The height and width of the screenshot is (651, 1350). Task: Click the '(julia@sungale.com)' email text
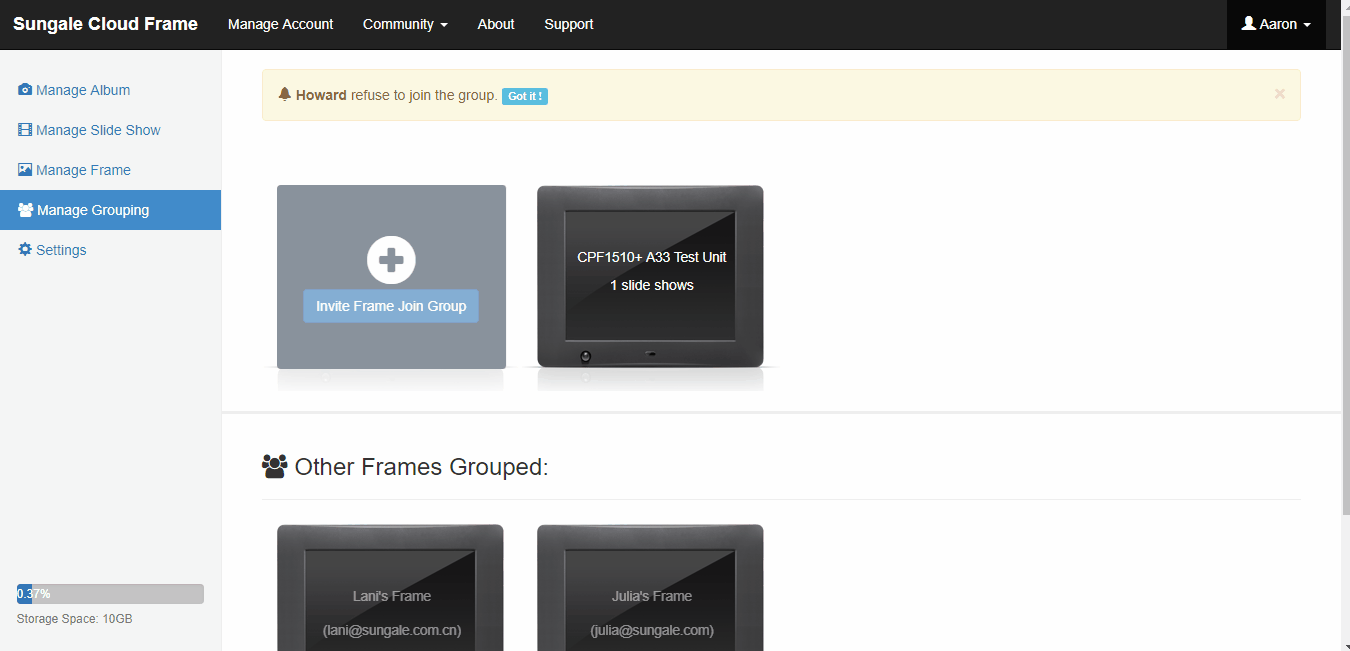click(652, 630)
